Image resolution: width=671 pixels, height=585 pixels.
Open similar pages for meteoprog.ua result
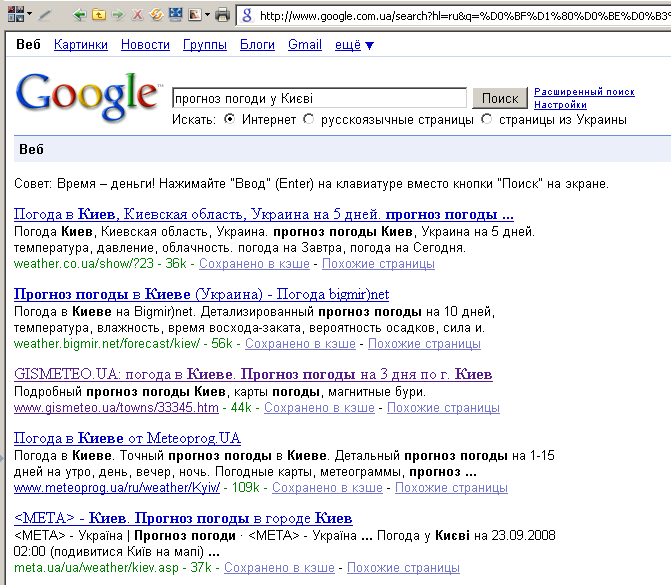click(x=451, y=487)
